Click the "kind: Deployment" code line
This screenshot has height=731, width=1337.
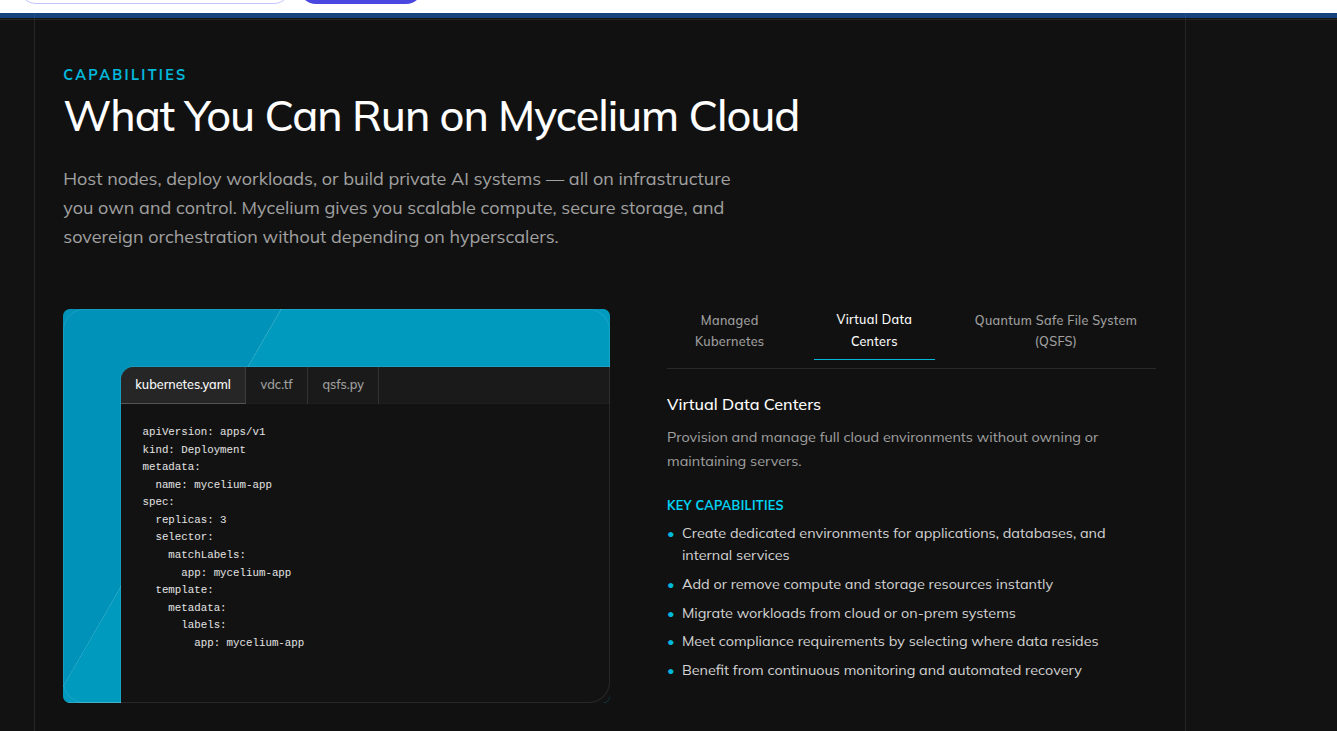(x=194, y=450)
